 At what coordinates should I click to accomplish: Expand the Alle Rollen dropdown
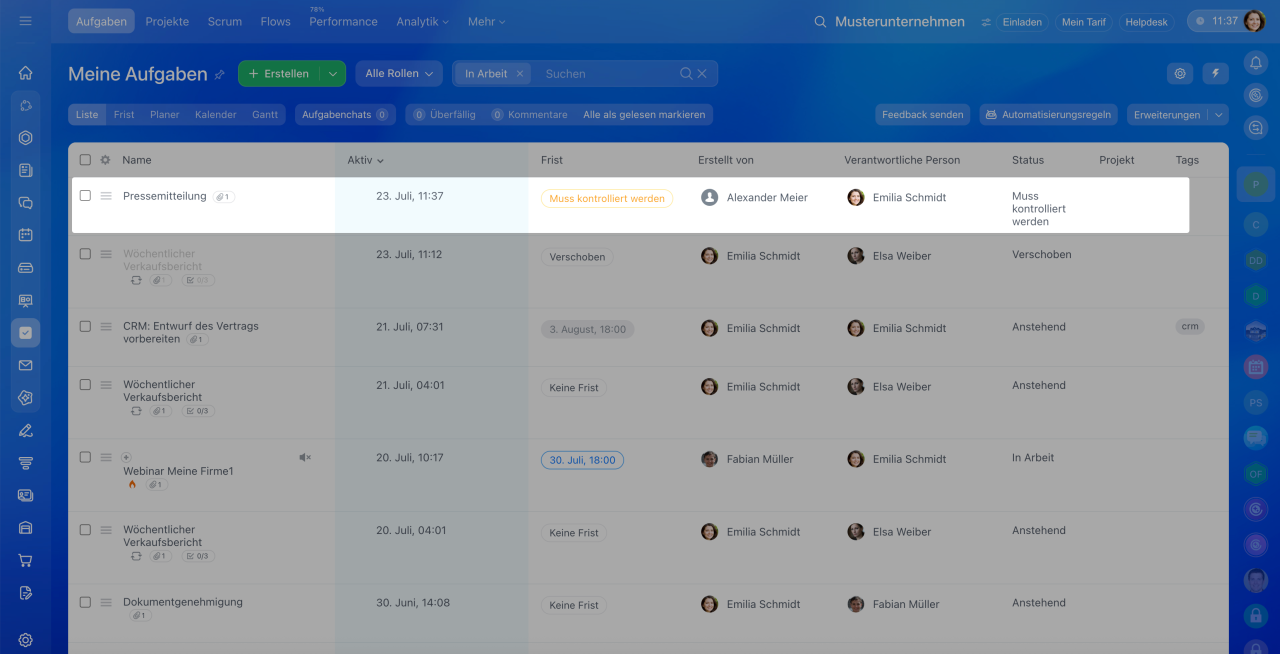pos(399,73)
